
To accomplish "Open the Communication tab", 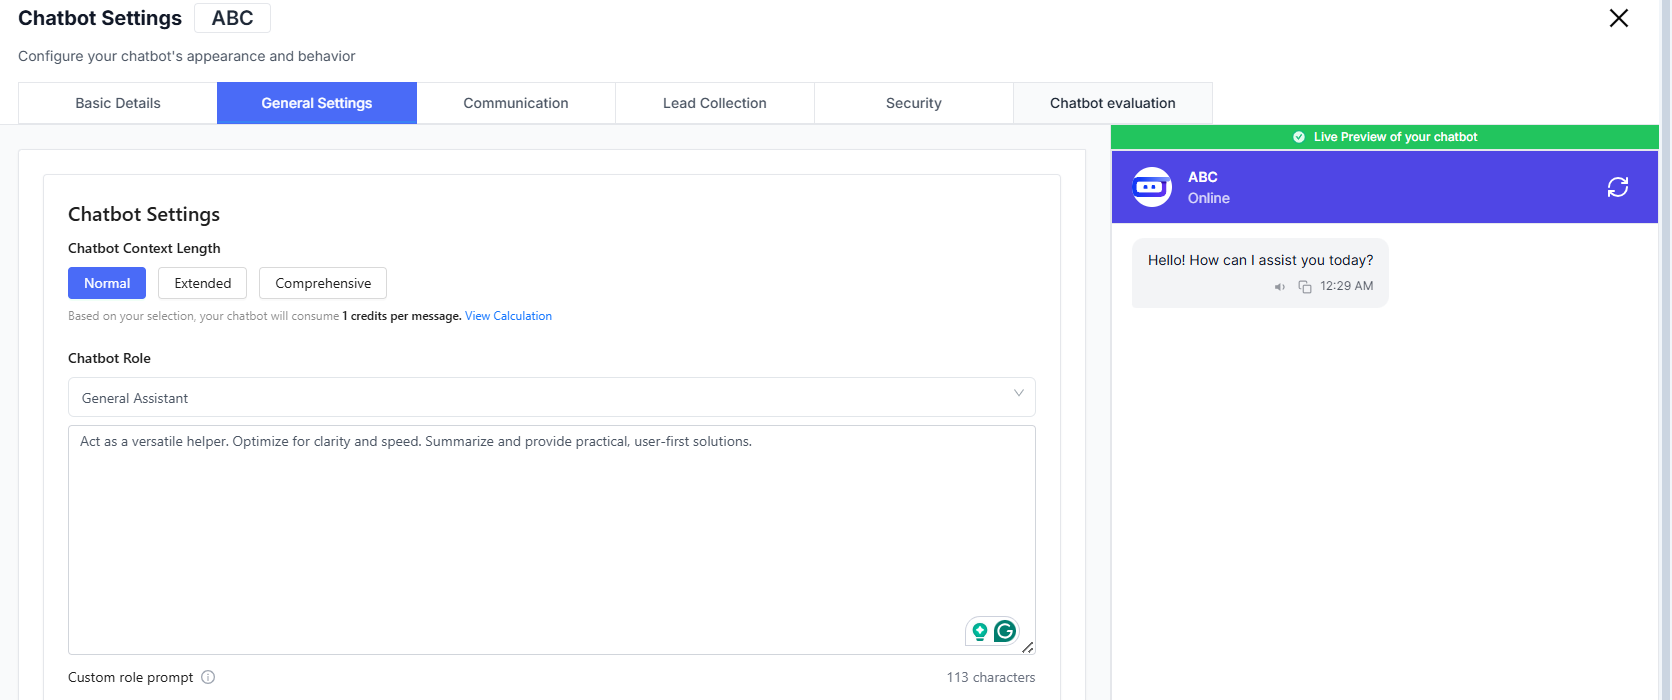I will pyautogui.click(x=516, y=103).
